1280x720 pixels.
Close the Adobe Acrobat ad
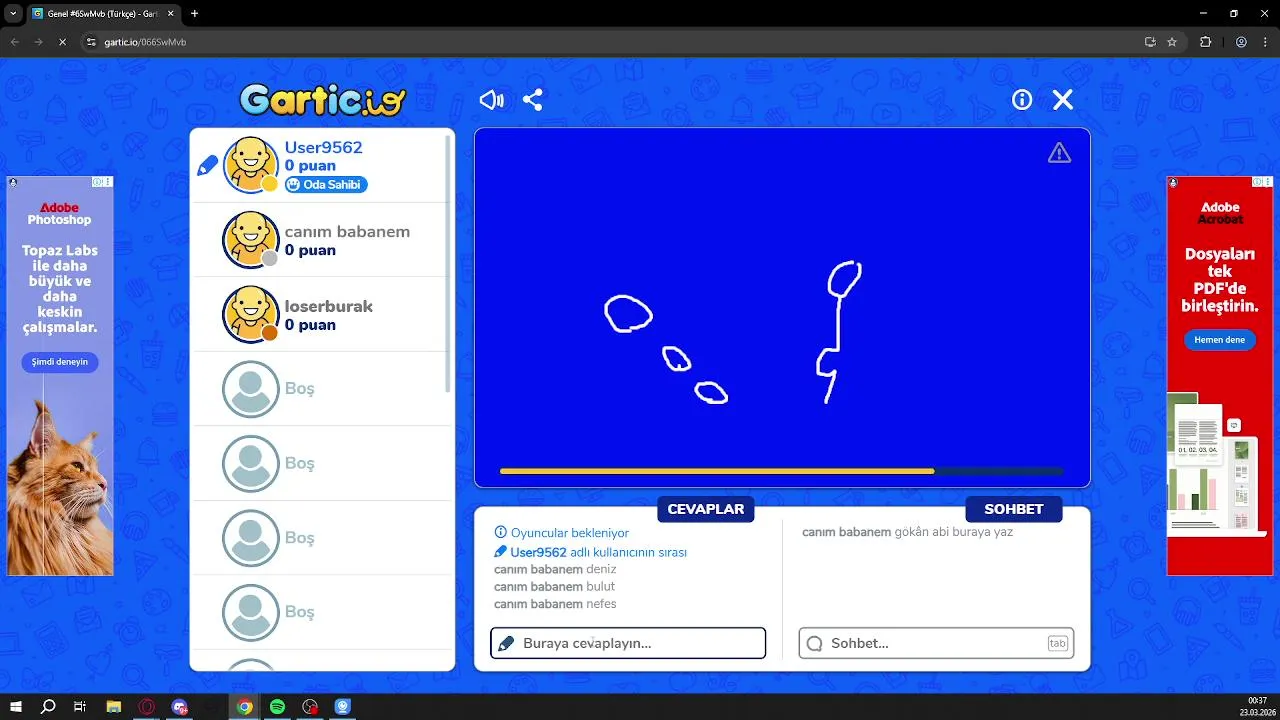(x=1267, y=182)
